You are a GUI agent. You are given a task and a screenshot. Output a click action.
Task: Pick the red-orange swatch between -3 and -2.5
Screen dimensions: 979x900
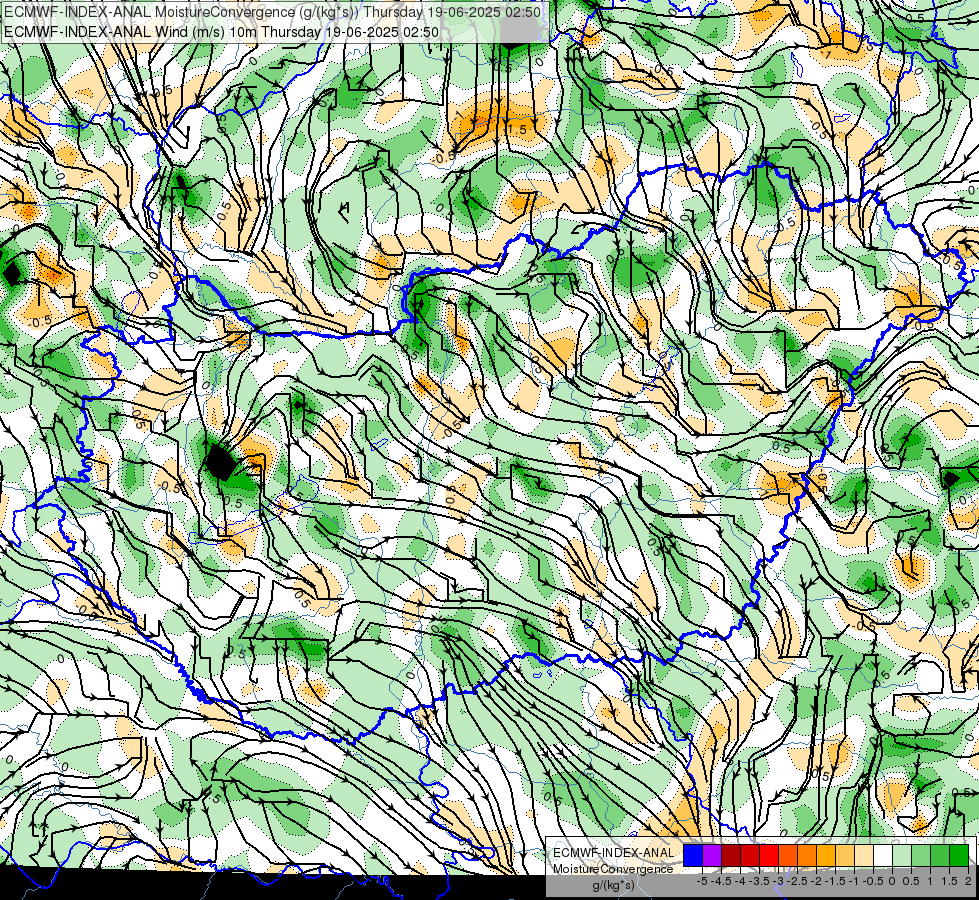point(788,856)
